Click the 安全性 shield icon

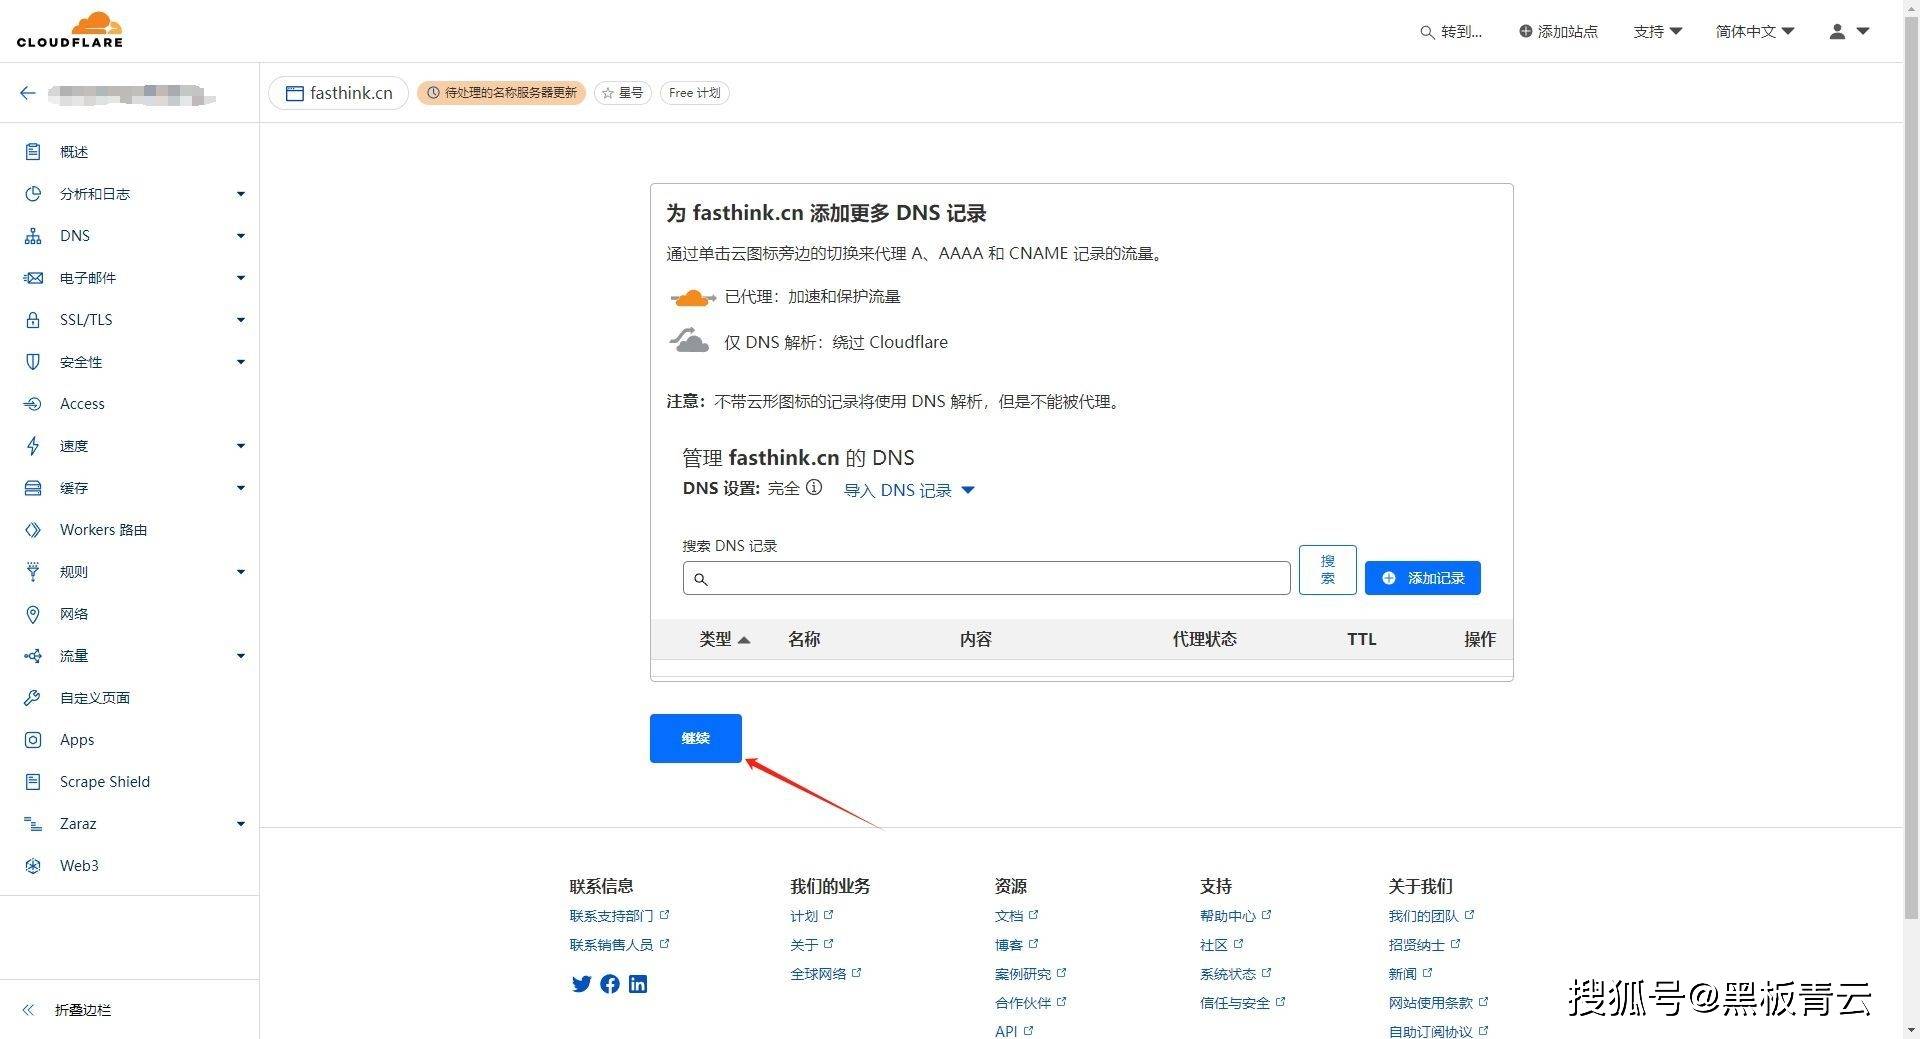coord(33,362)
